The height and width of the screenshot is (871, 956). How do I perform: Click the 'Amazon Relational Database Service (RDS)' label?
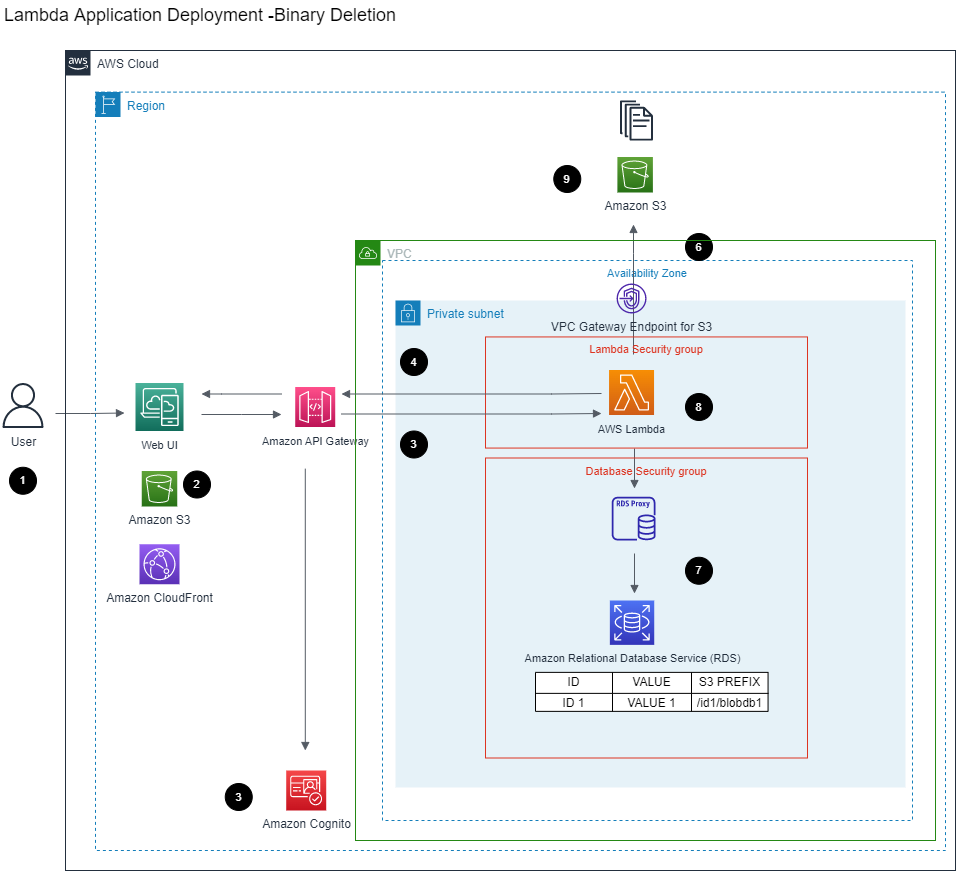[x=633, y=658]
